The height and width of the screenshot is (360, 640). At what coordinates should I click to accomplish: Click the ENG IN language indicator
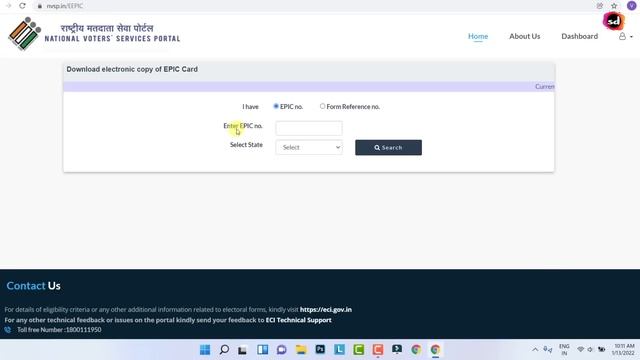564,349
